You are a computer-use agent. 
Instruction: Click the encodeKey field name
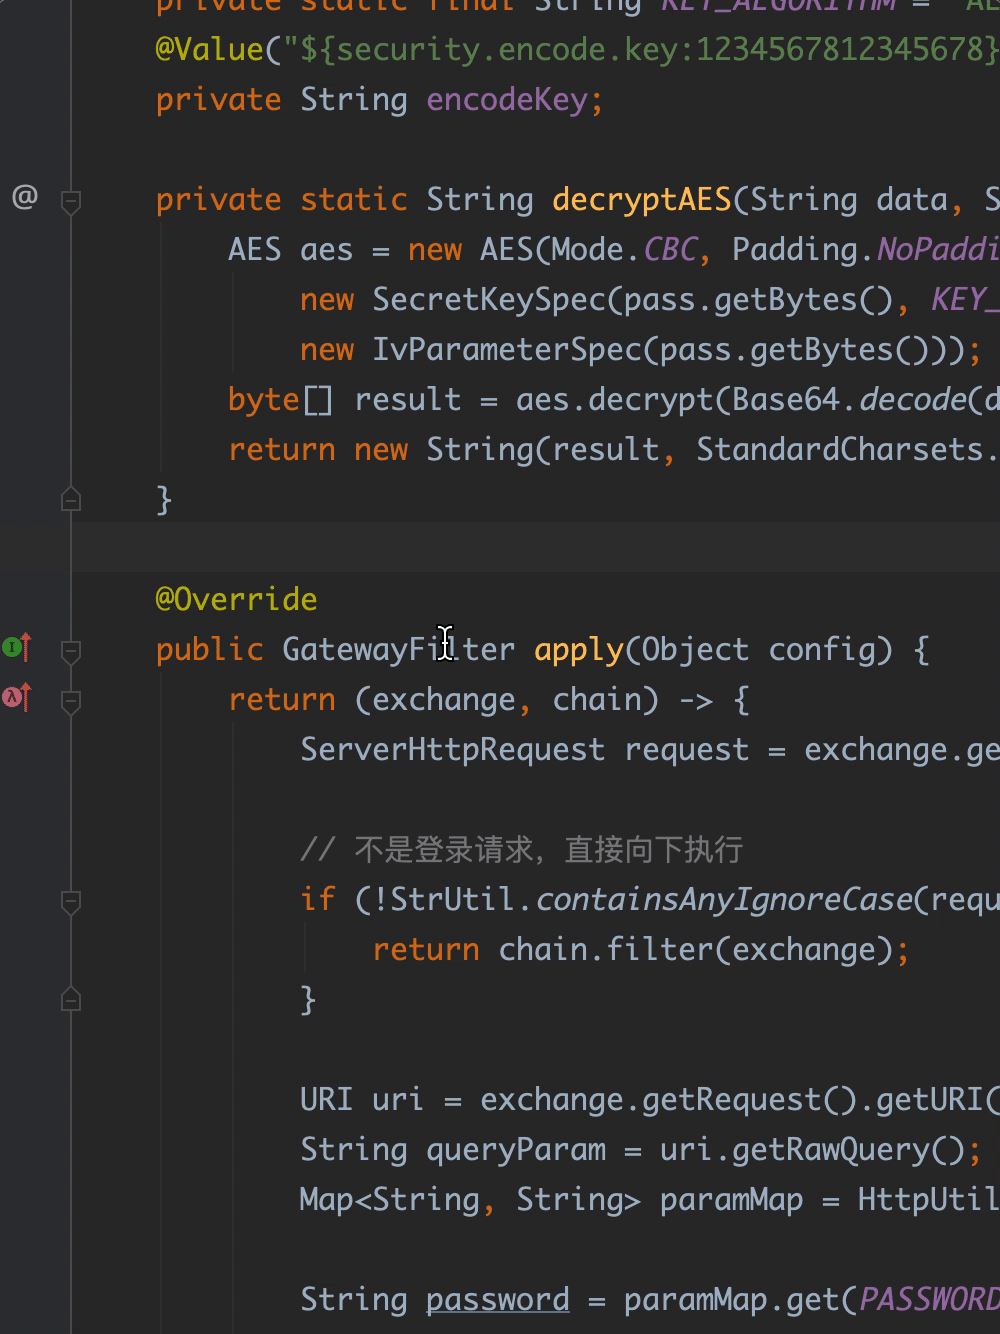[506, 100]
